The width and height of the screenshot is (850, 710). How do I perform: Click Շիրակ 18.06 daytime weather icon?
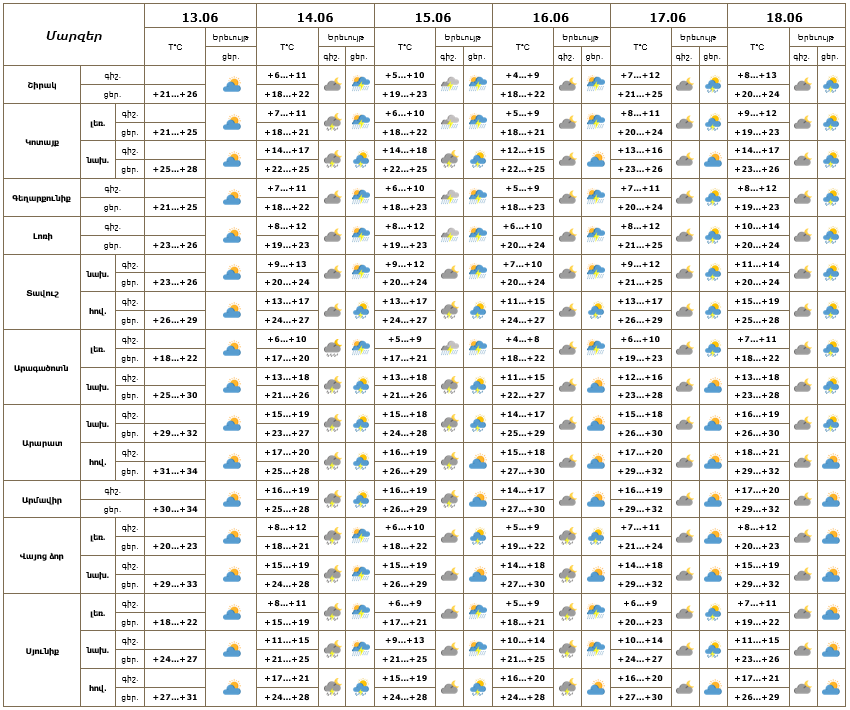point(831,85)
